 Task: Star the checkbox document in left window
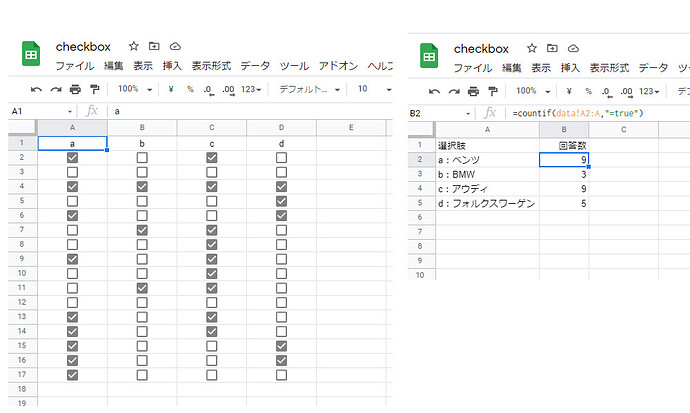[134, 46]
